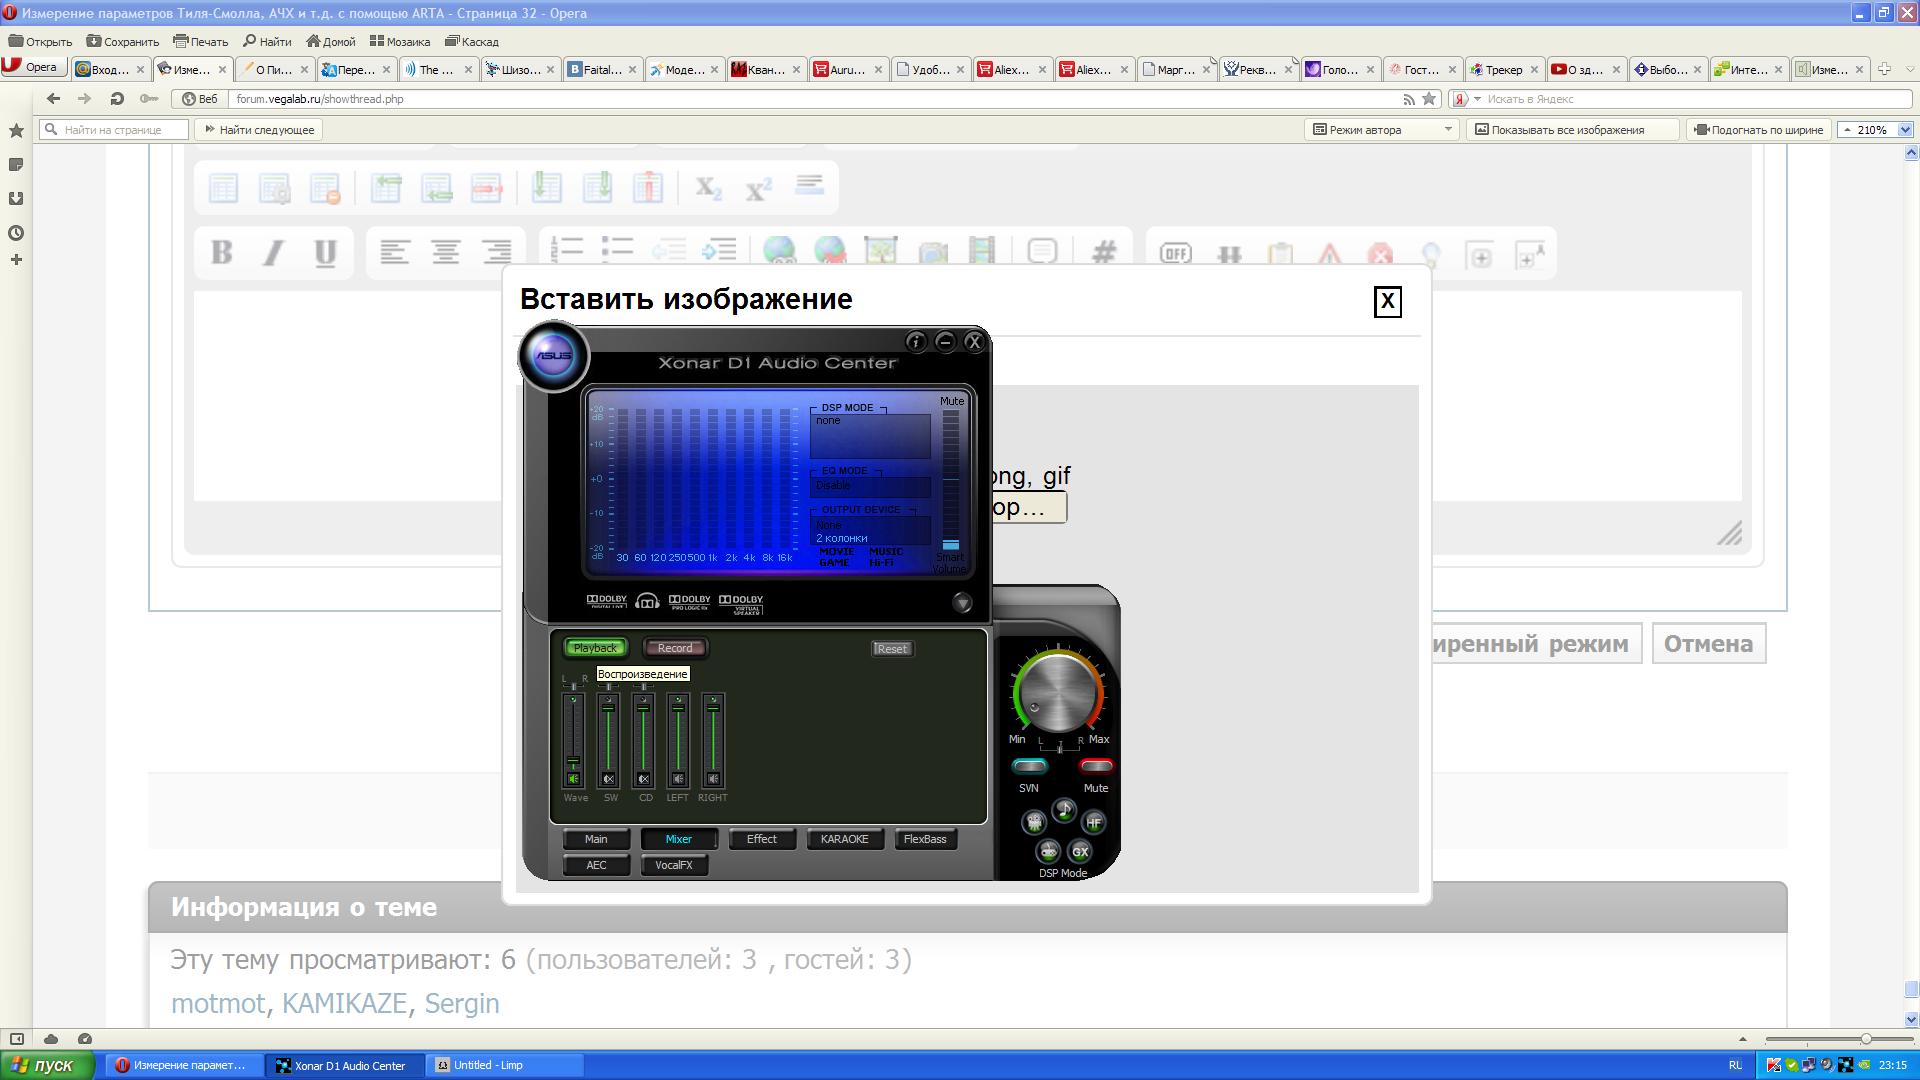Toggle the red master Mute switch

(1096, 767)
